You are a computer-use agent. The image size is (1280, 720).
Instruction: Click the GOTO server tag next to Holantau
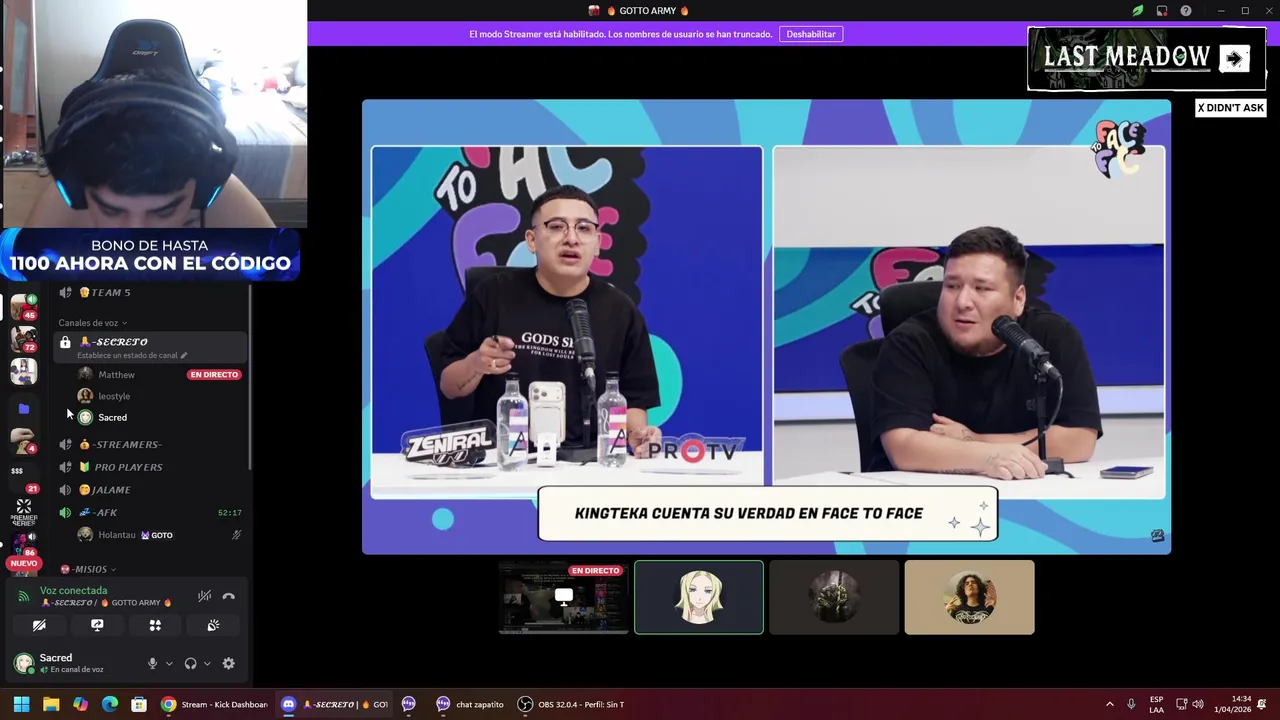coord(157,535)
